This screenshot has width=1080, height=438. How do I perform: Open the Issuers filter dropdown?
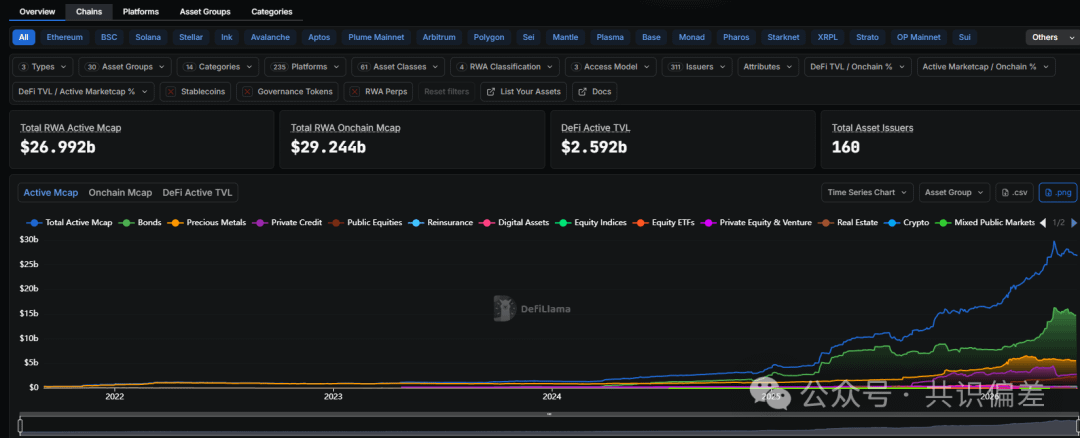click(697, 67)
